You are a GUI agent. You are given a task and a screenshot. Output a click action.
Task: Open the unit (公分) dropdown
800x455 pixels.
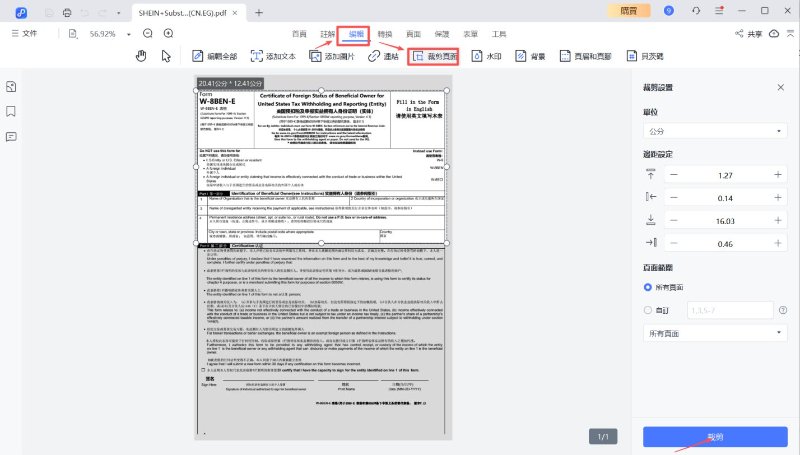tap(715, 131)
